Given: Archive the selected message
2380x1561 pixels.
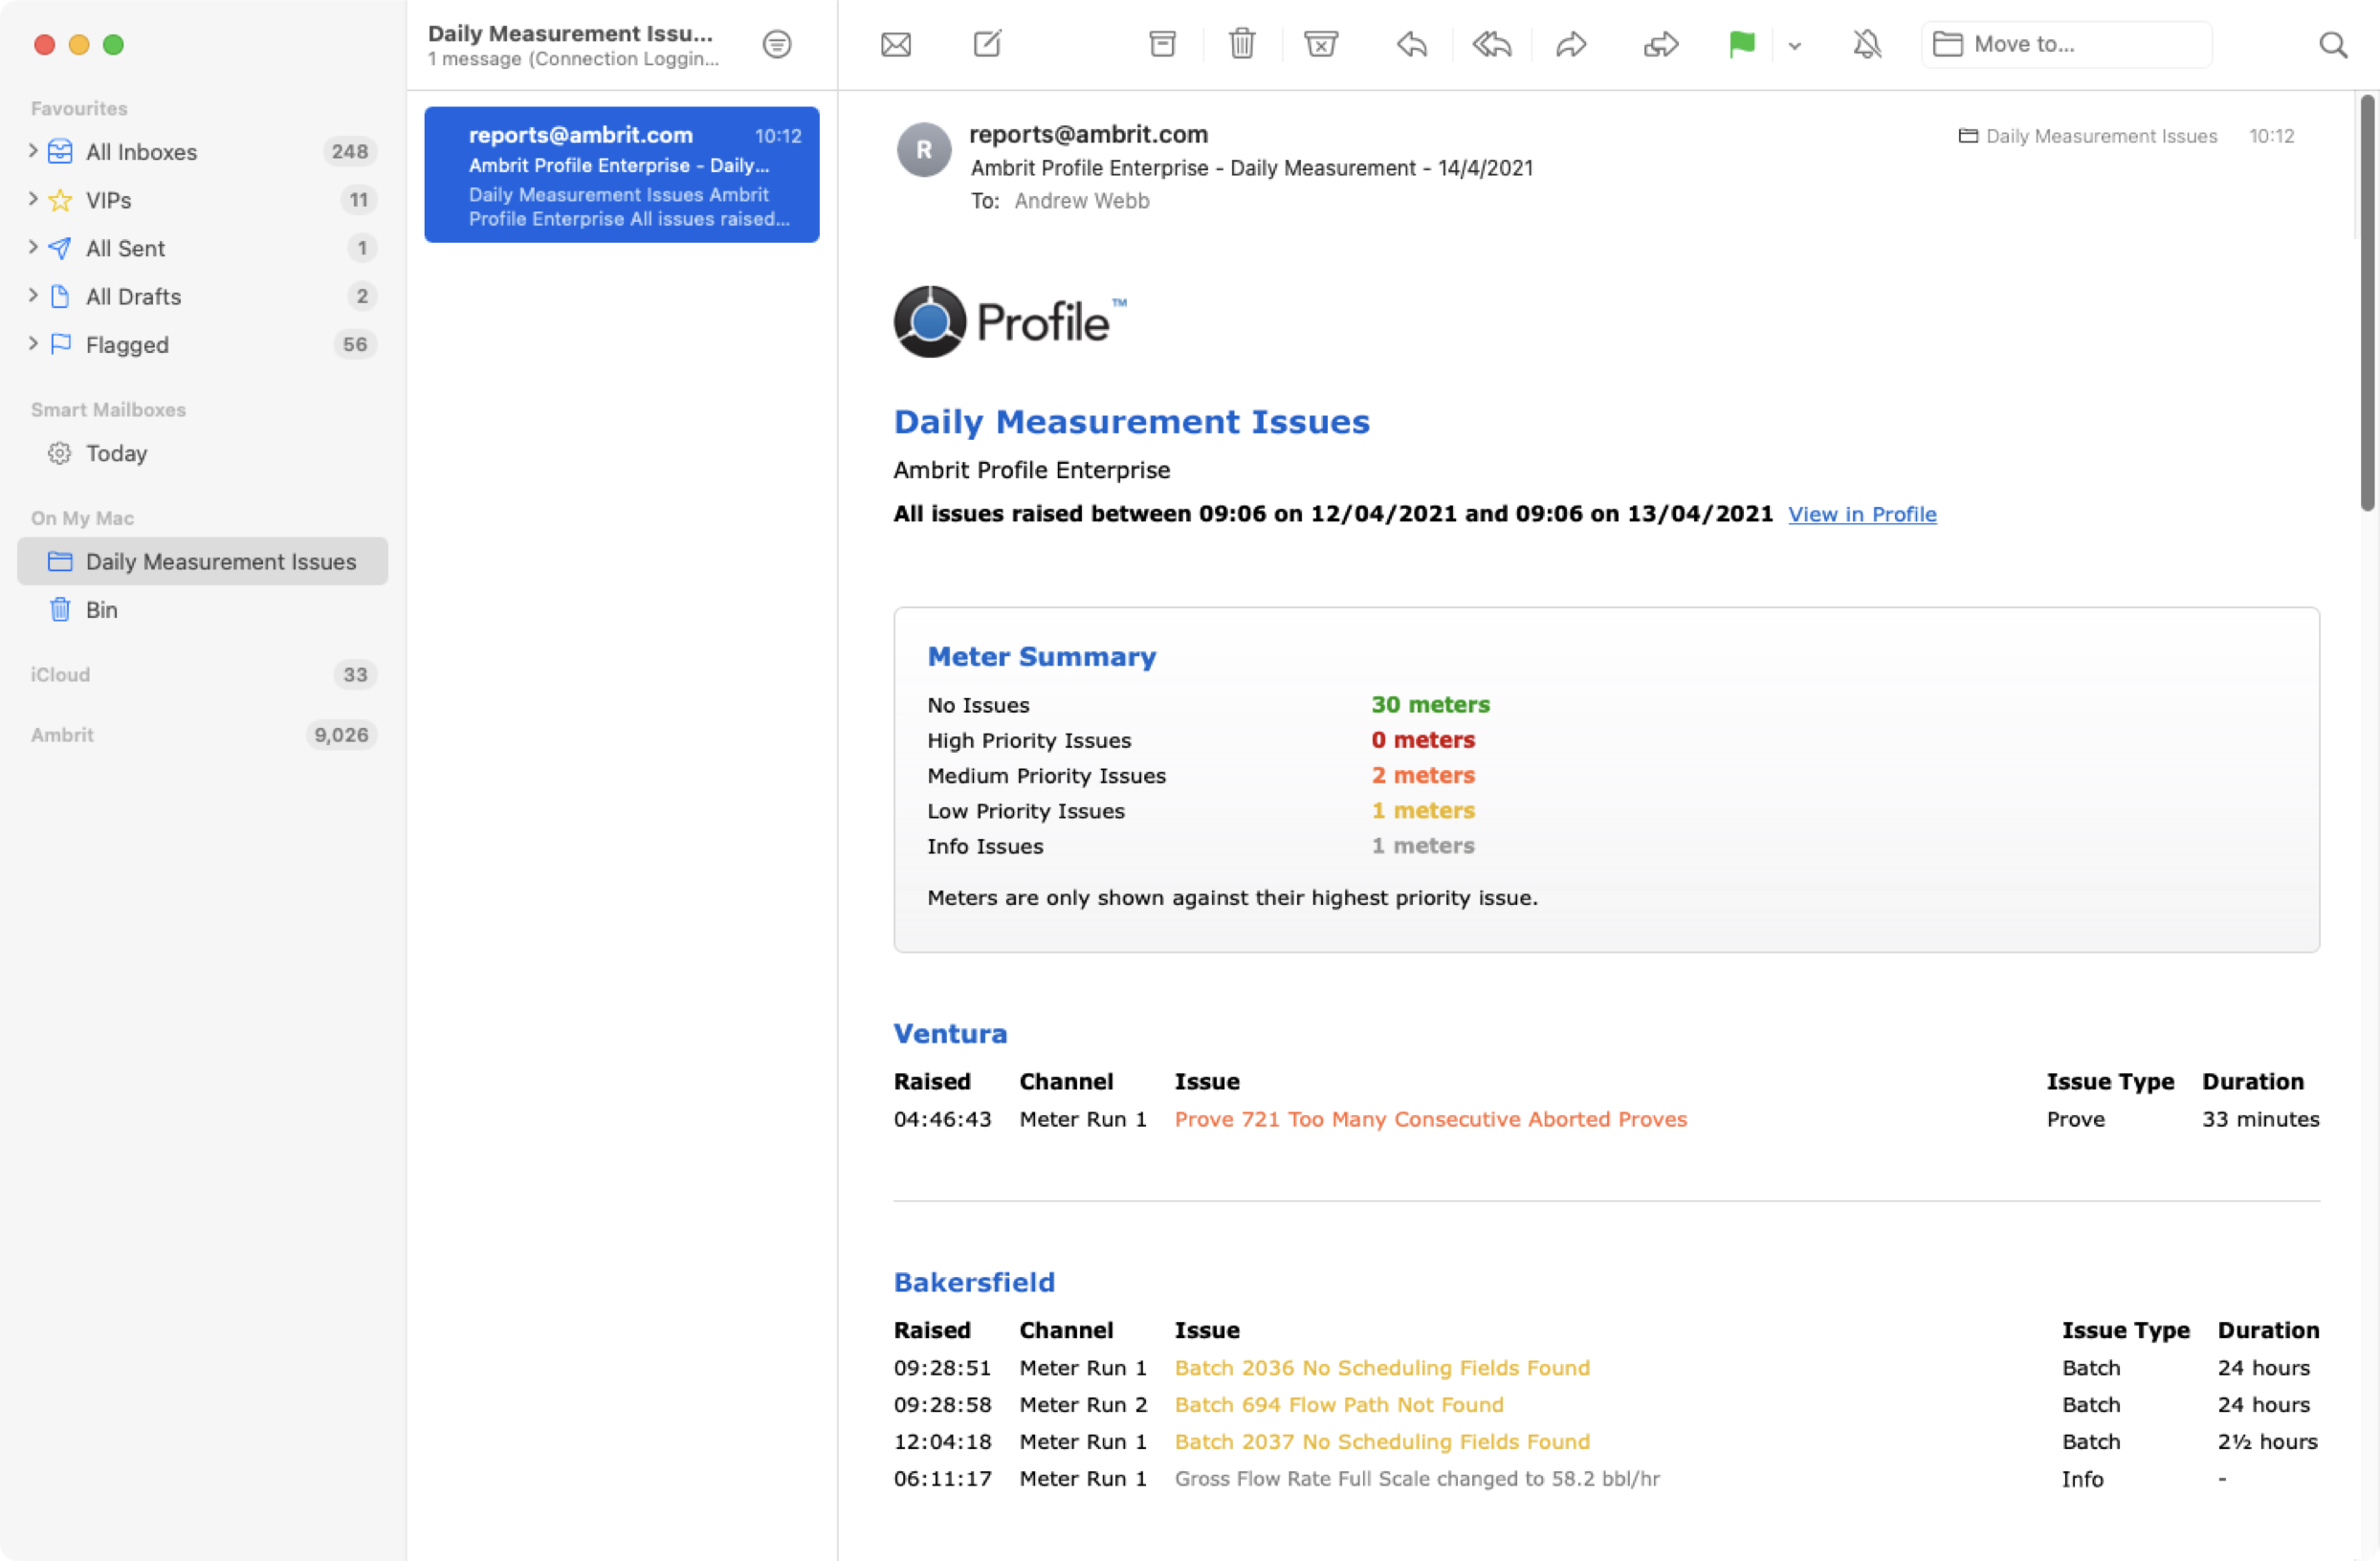Looking at the screenshot, I should [1162, 44].
